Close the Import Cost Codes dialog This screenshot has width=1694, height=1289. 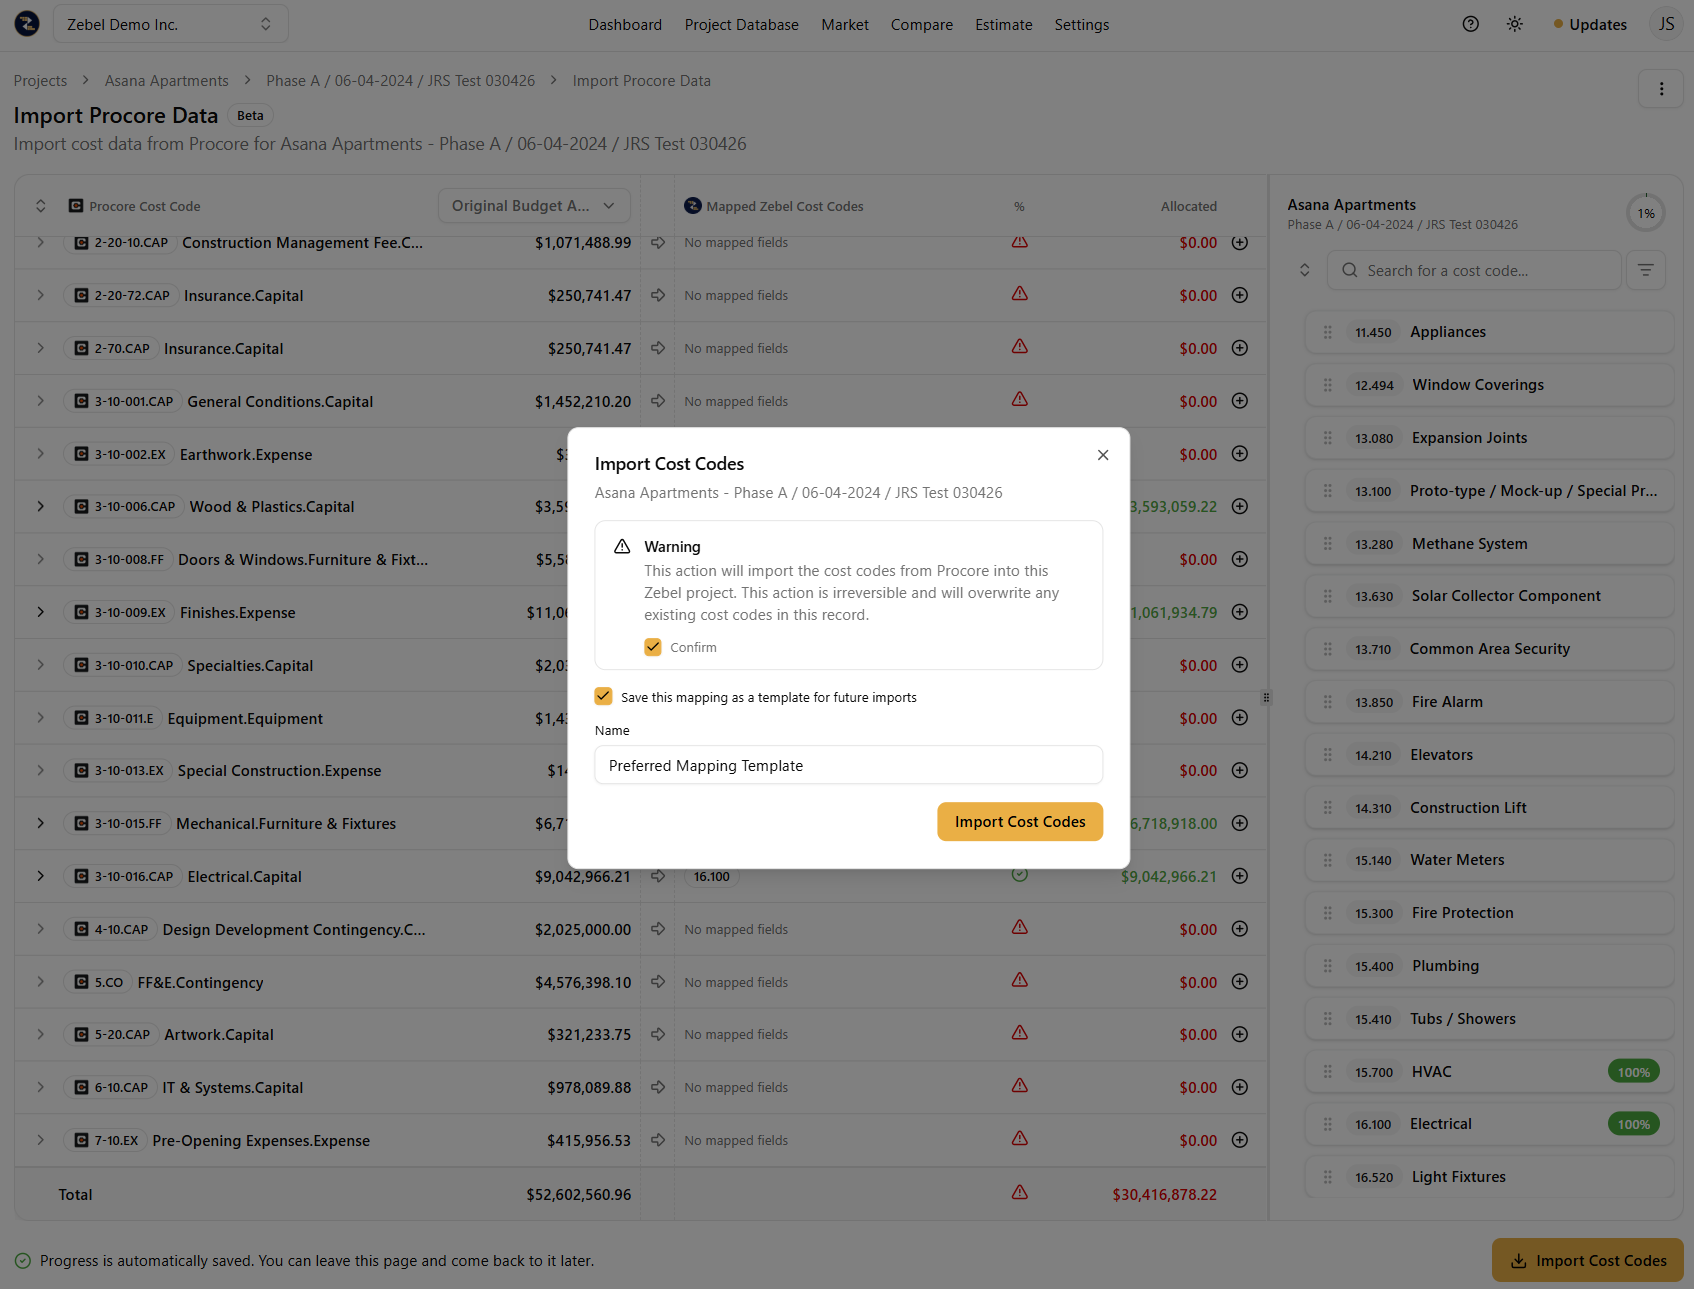pyautogui.click(x=1102, y=455)
